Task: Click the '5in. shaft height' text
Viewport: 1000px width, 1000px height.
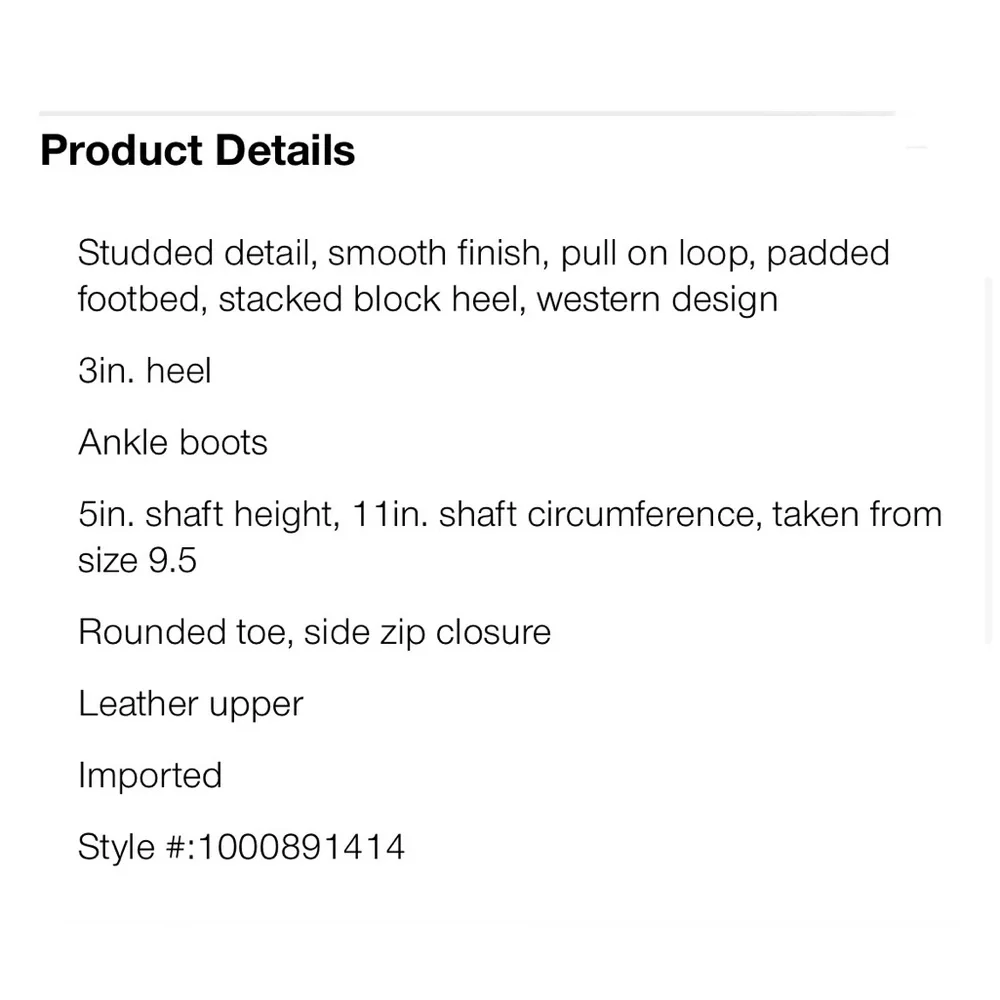Action: (209, 514)
